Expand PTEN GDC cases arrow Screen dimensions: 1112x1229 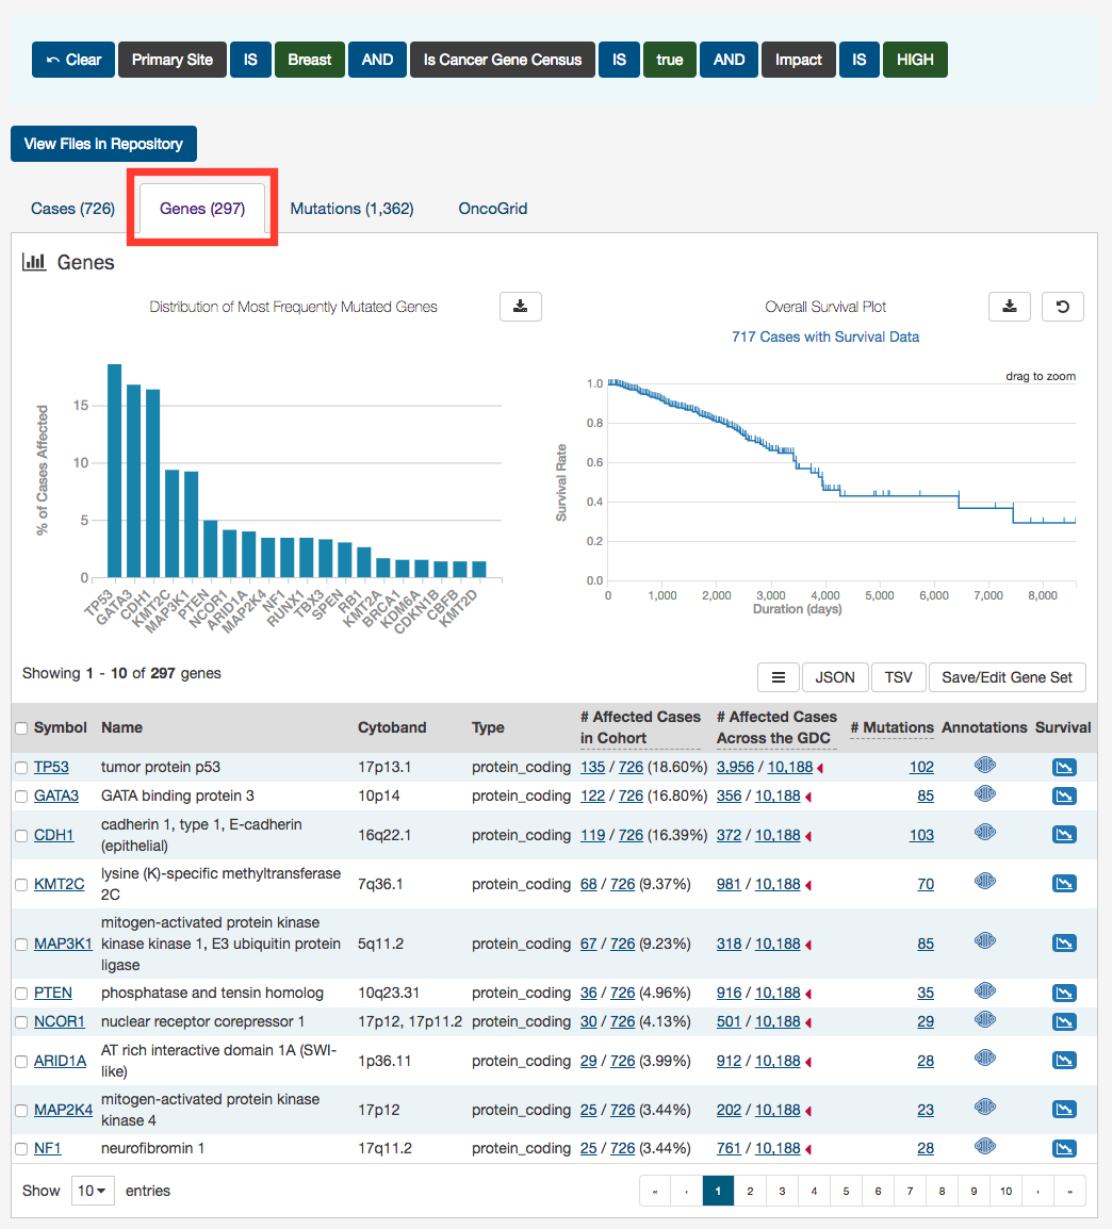point(808,994)
